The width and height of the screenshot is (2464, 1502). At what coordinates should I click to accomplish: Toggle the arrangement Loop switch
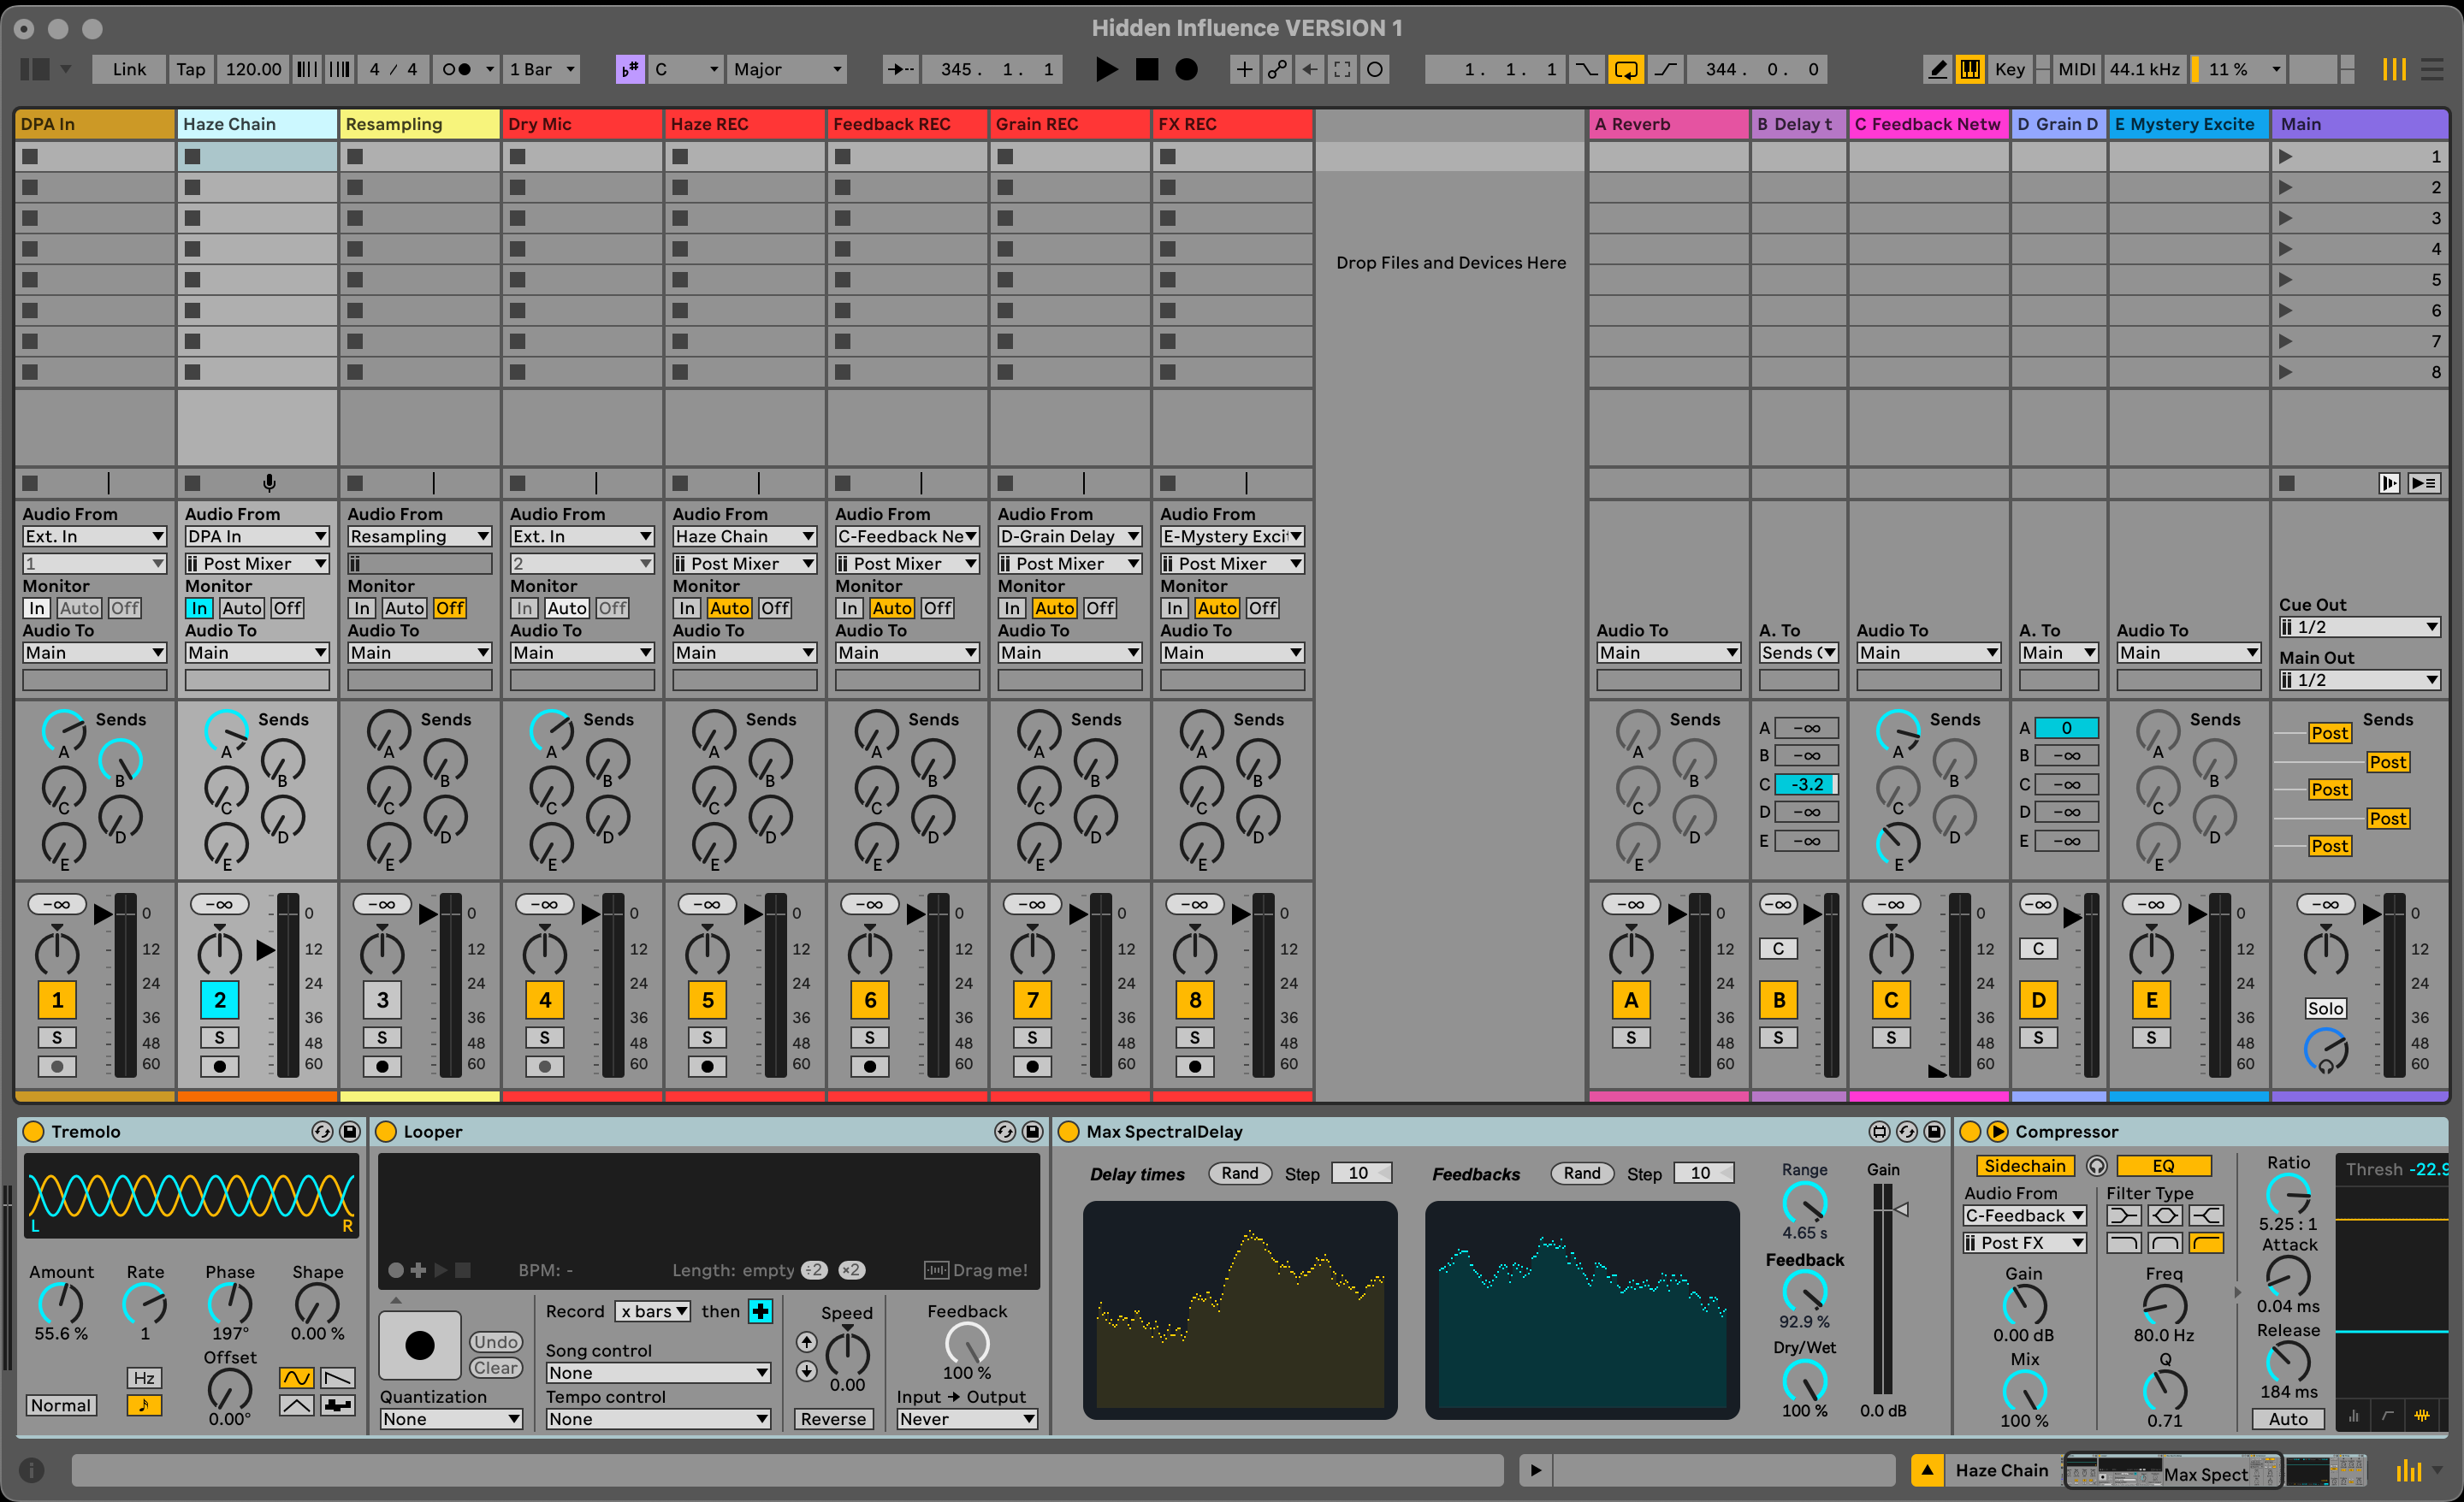pyautogui.click(x=1626, y=69)
